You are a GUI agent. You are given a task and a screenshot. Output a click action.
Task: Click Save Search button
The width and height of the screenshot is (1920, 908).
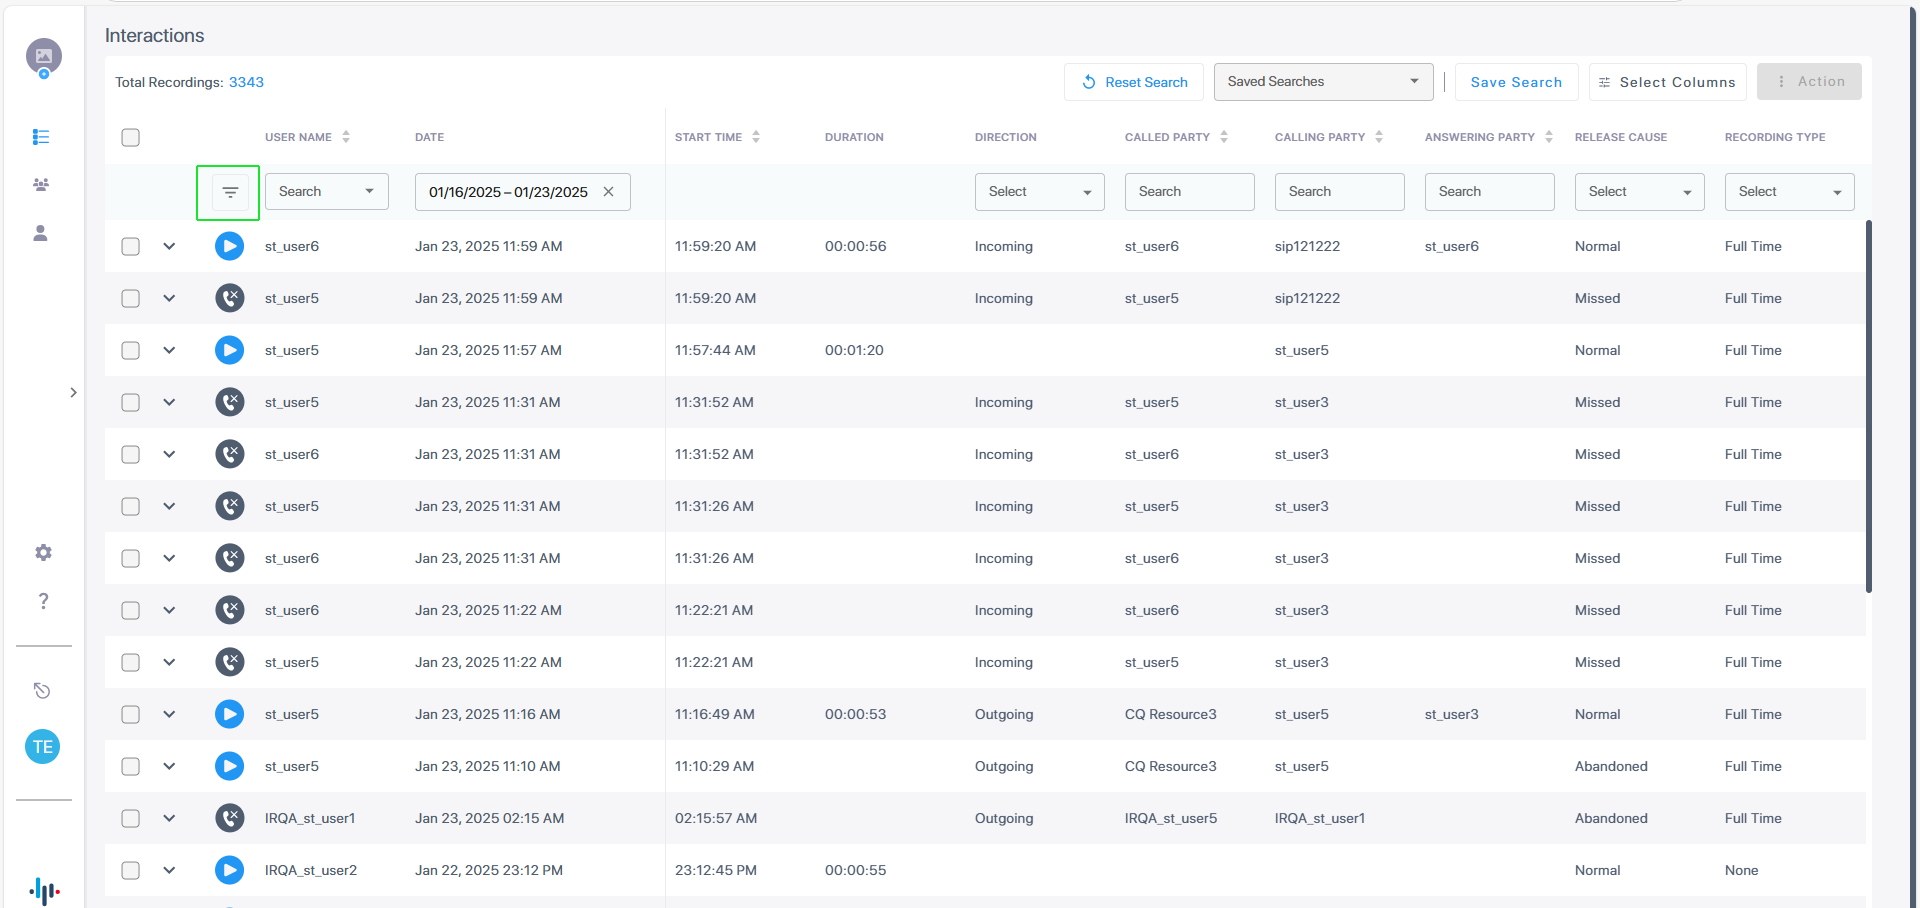point(1516,82)
